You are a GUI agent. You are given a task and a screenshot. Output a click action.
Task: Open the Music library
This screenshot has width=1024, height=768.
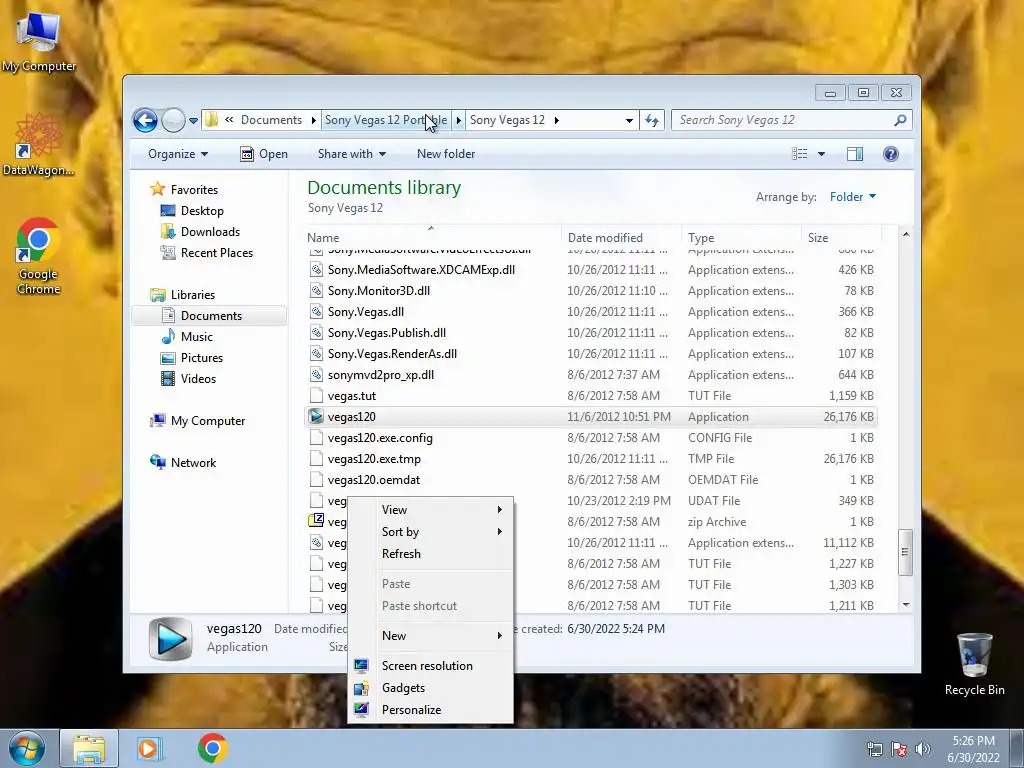[197, 337]
